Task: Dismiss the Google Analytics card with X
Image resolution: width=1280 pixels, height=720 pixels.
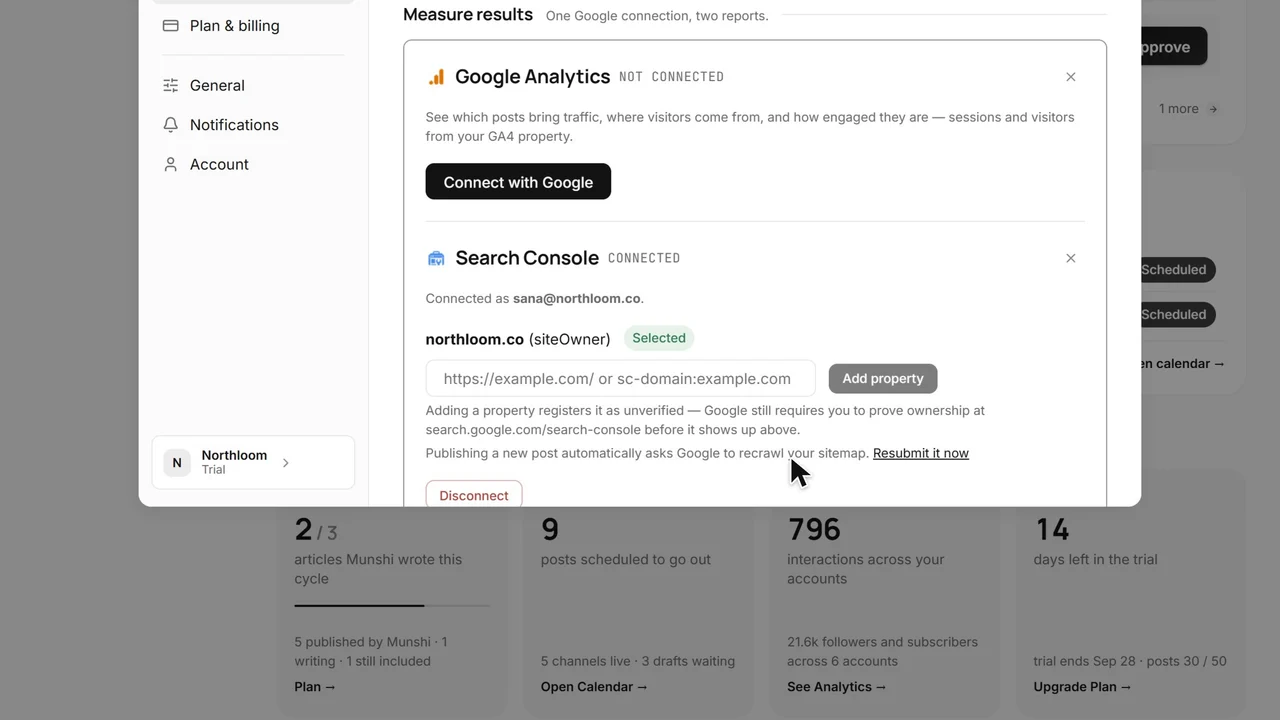Action: [x=1071, y=77]
